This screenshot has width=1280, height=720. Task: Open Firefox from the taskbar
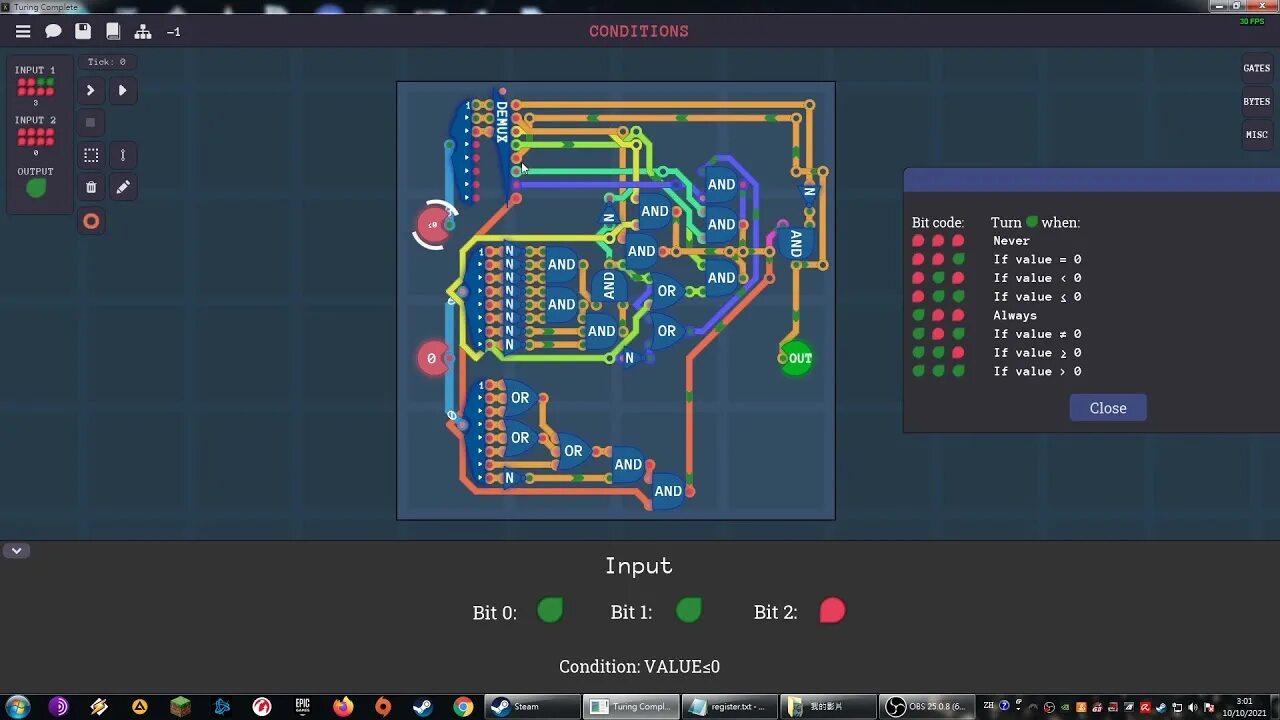pos(343,707)
